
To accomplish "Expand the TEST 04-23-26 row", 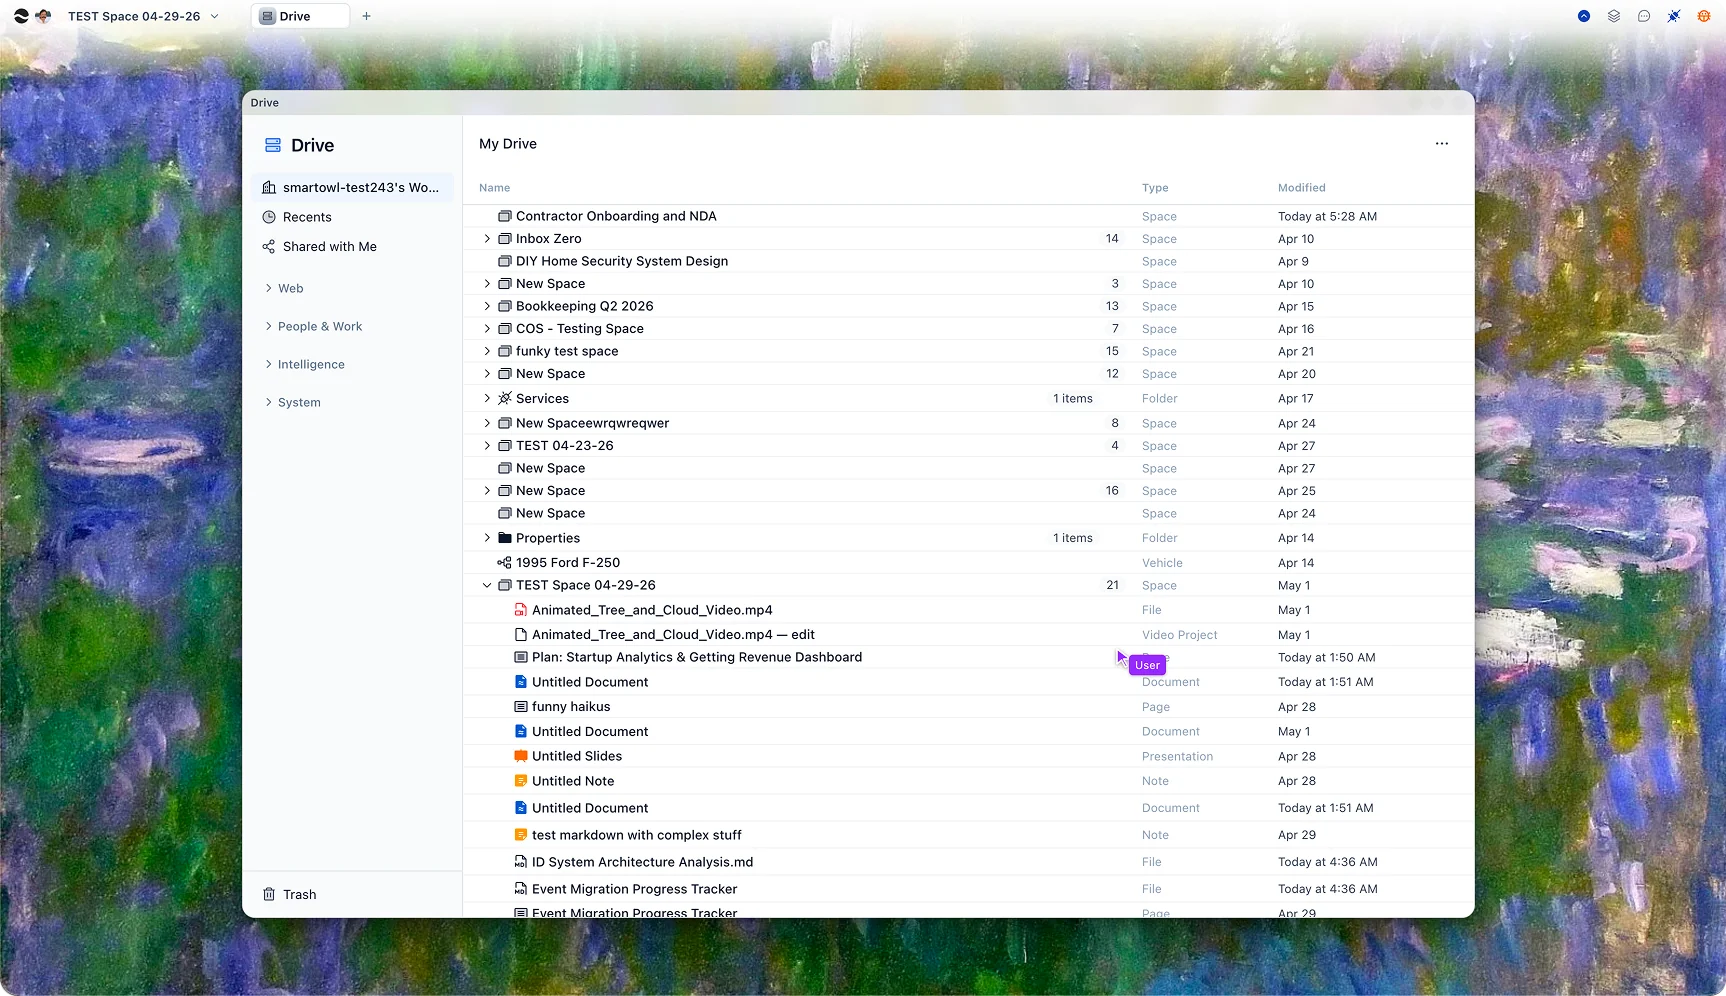I will tap(487, 446).
